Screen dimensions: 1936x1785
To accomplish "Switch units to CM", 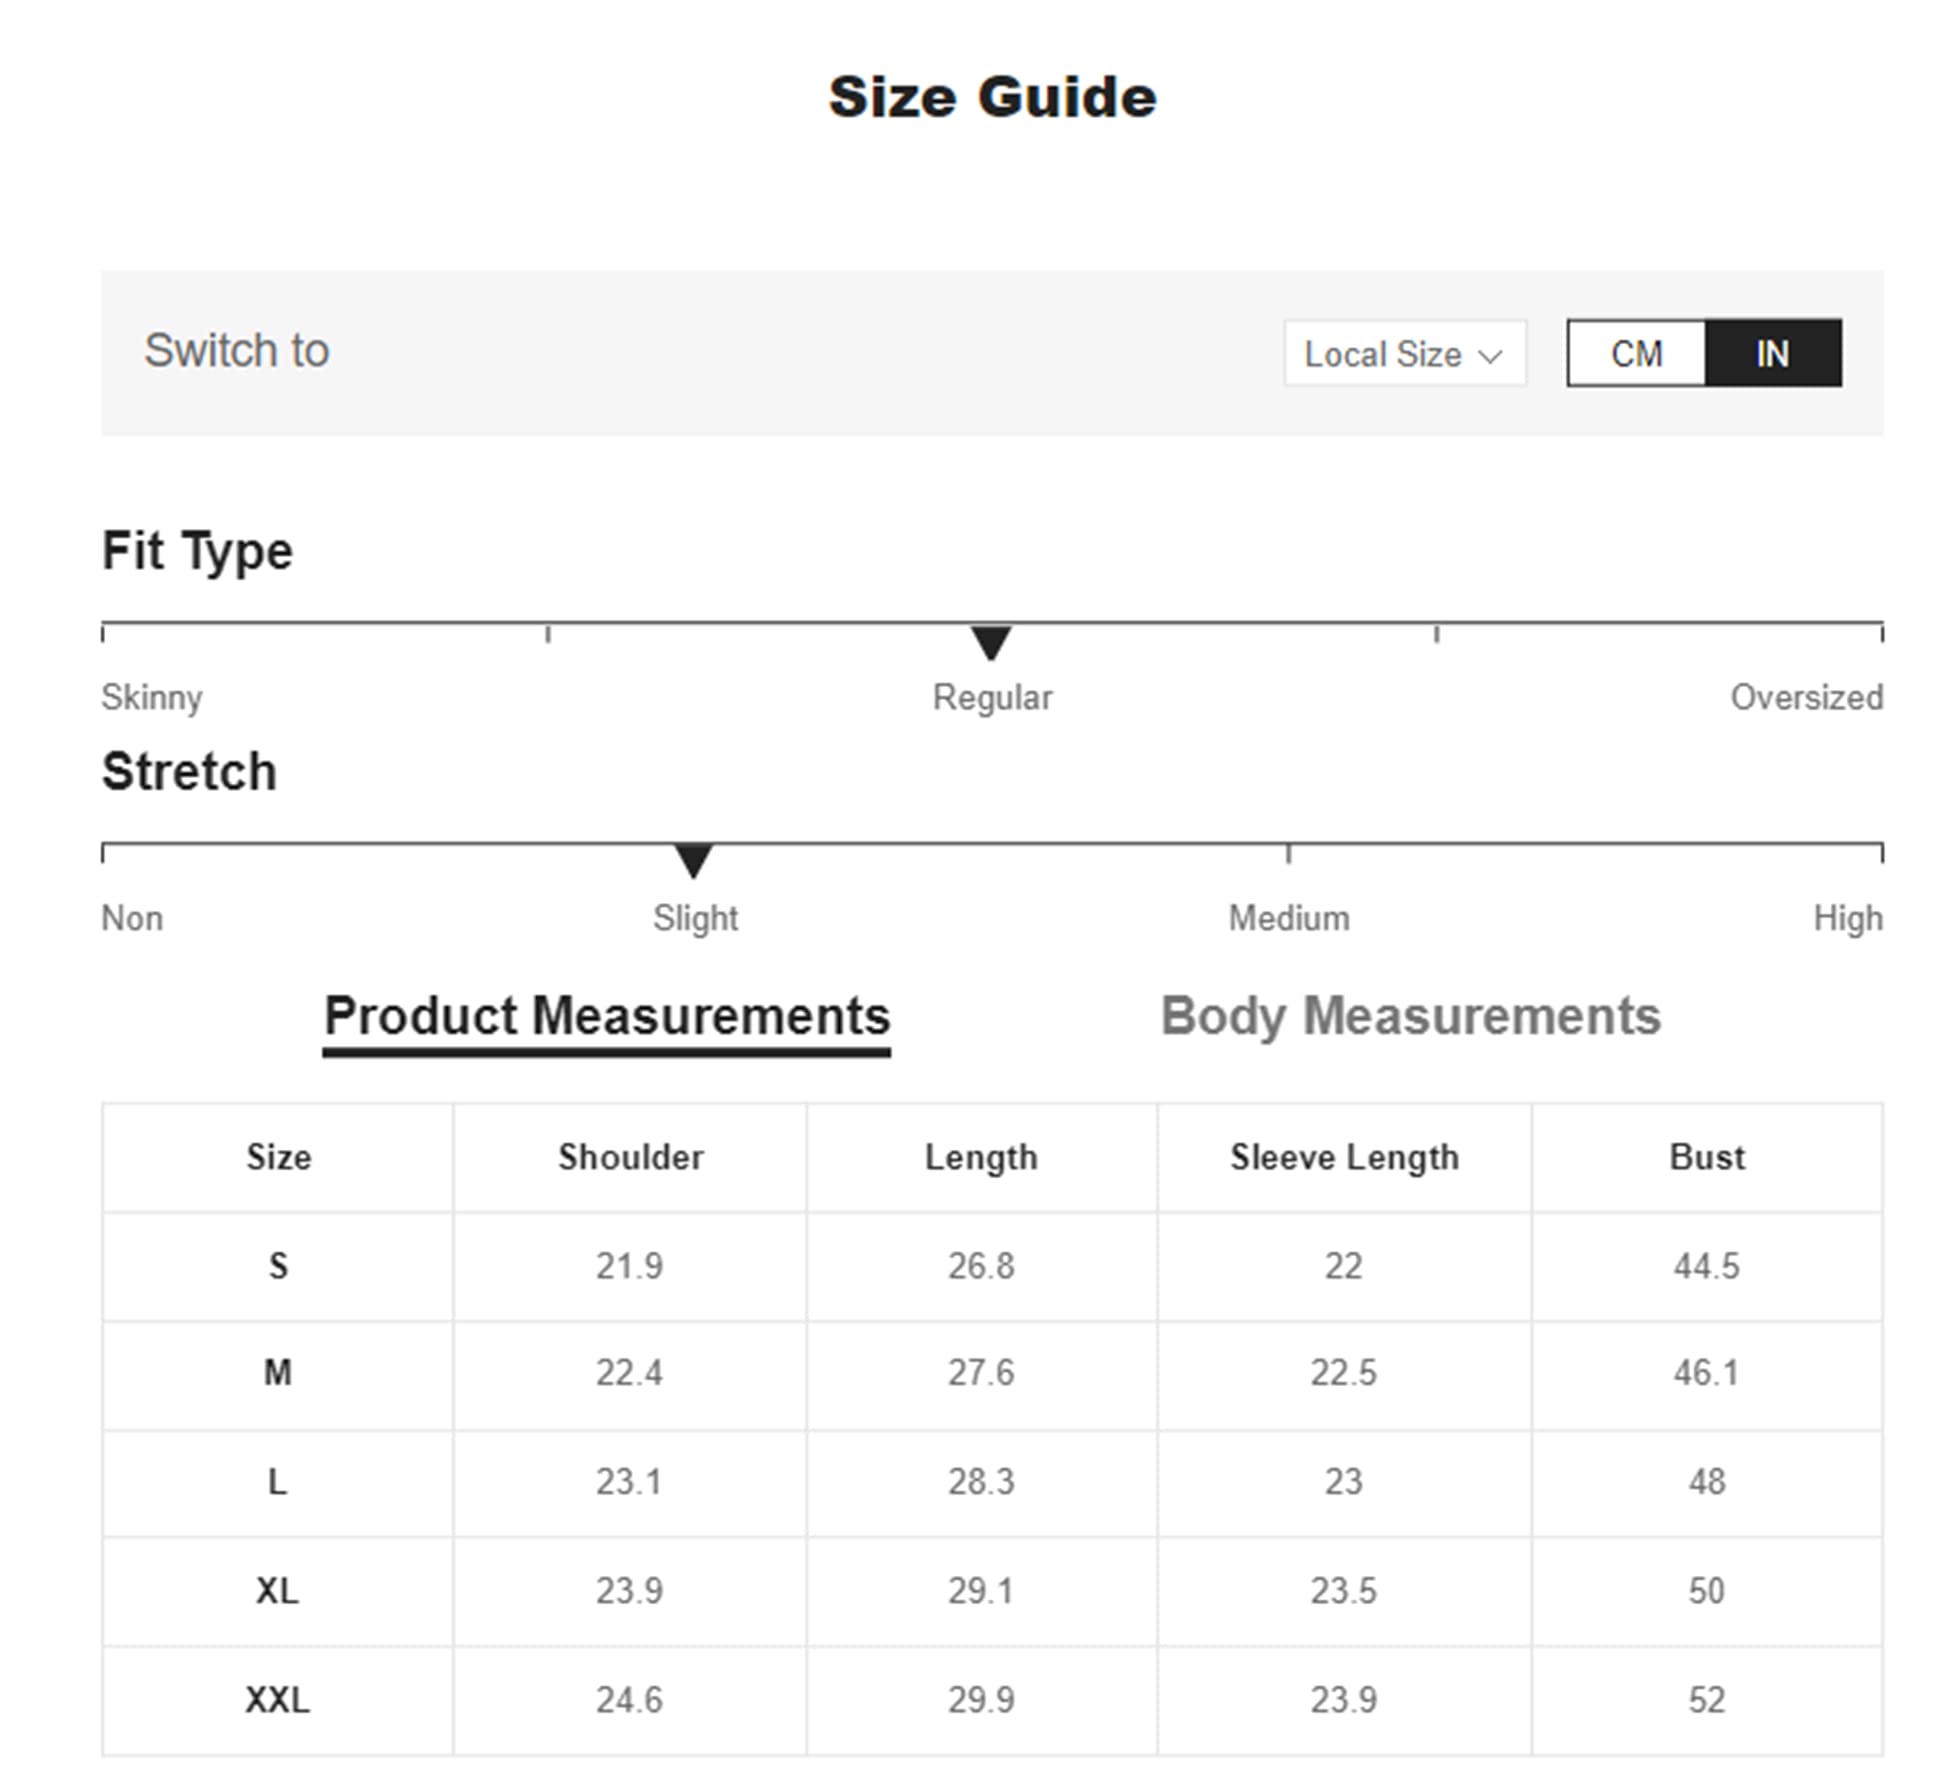I will (x=1636, y=354).
